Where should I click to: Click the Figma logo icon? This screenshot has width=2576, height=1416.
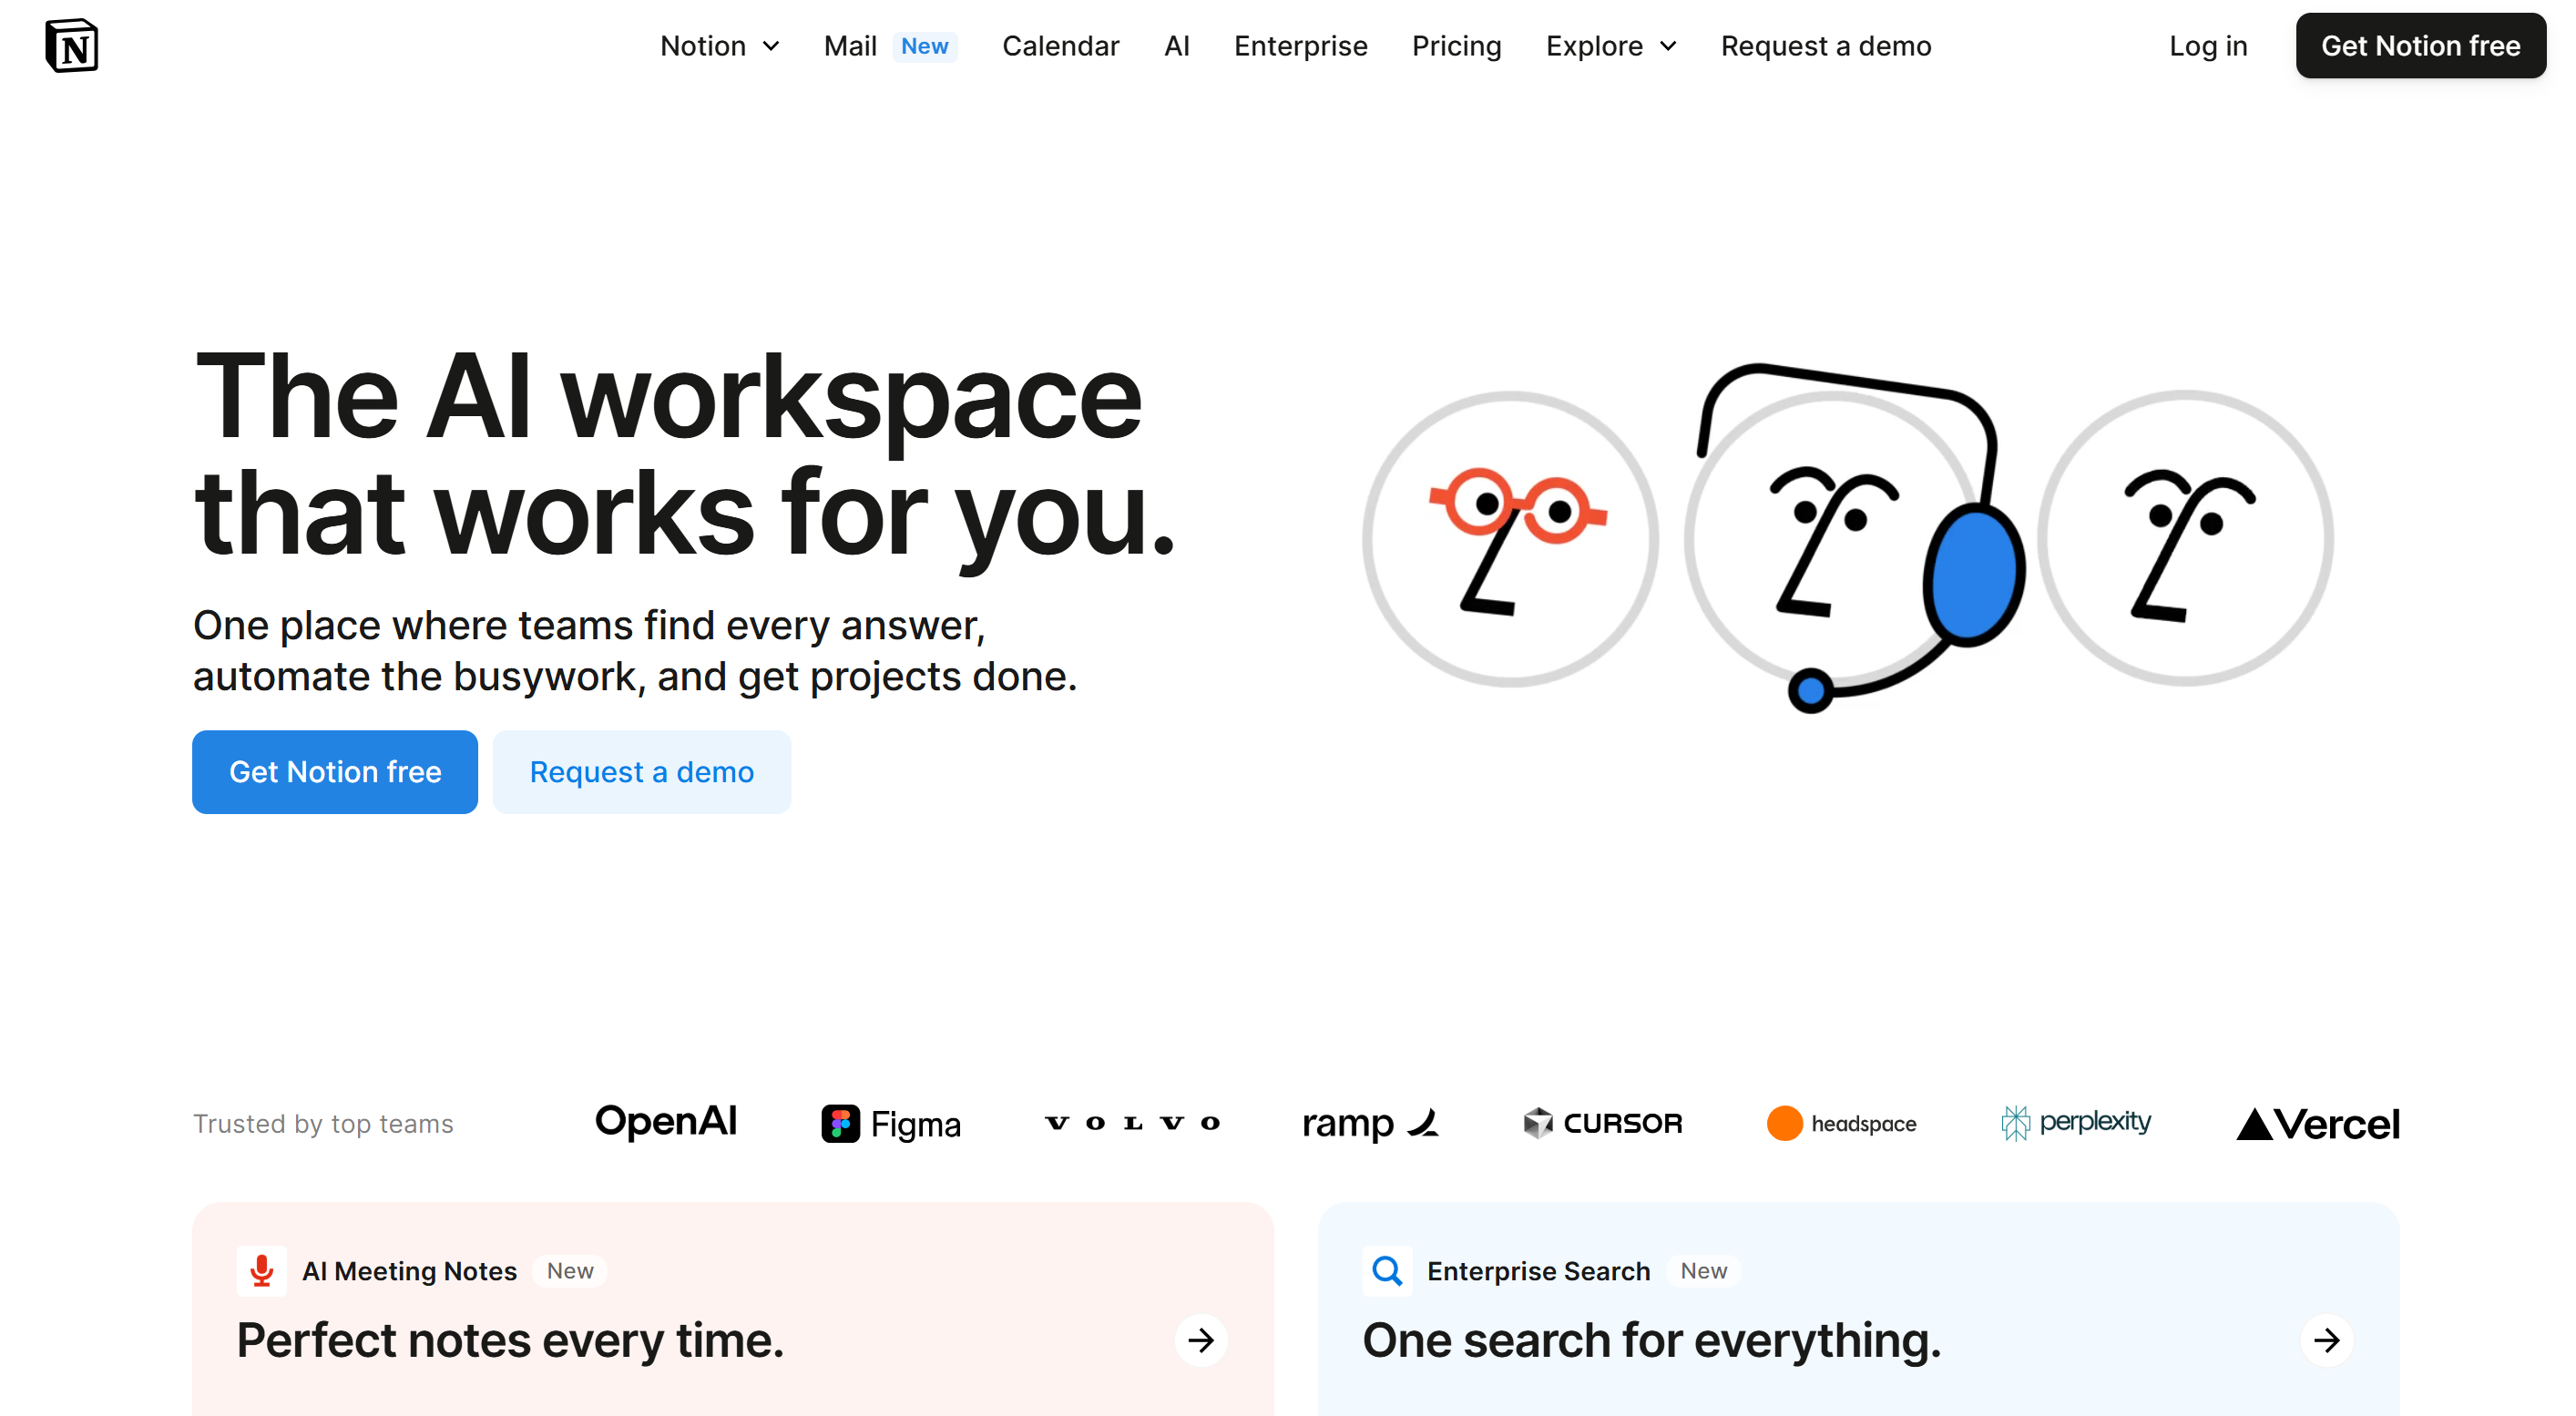841,1123
